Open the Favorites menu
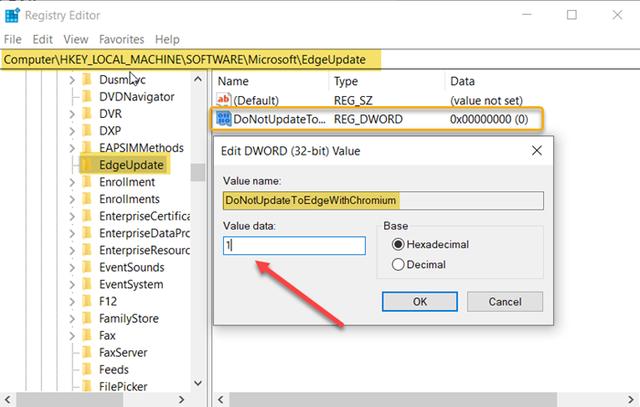The width and height of the screenshot is (640, 407). 121,39
